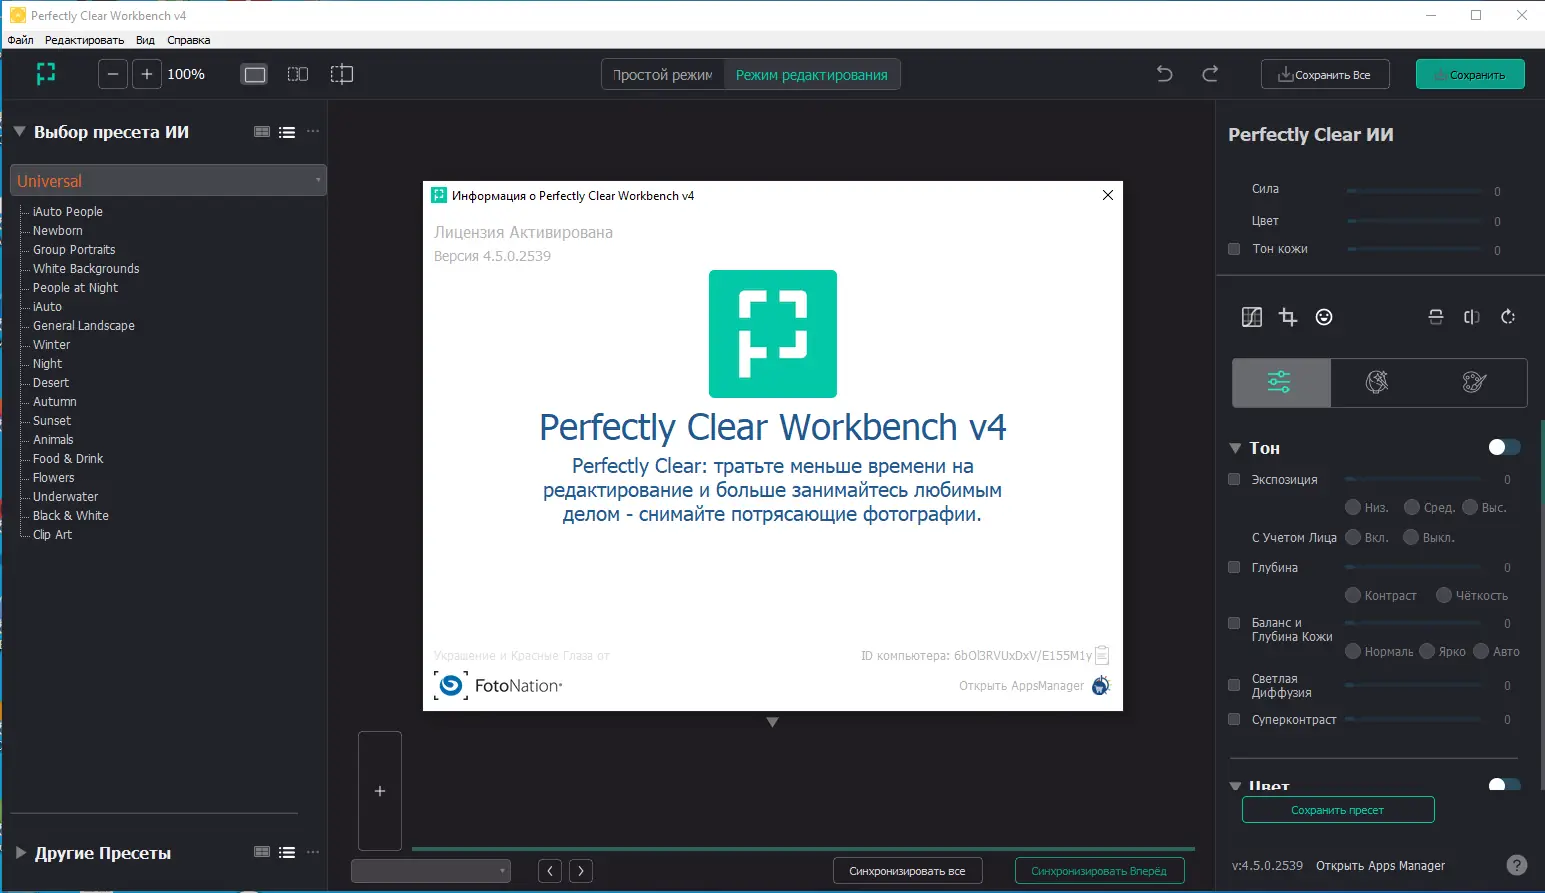Select the face retouch smiley icon
Image resolution: width=1545 pixels, height=893 pixels.
(1324, 317)
